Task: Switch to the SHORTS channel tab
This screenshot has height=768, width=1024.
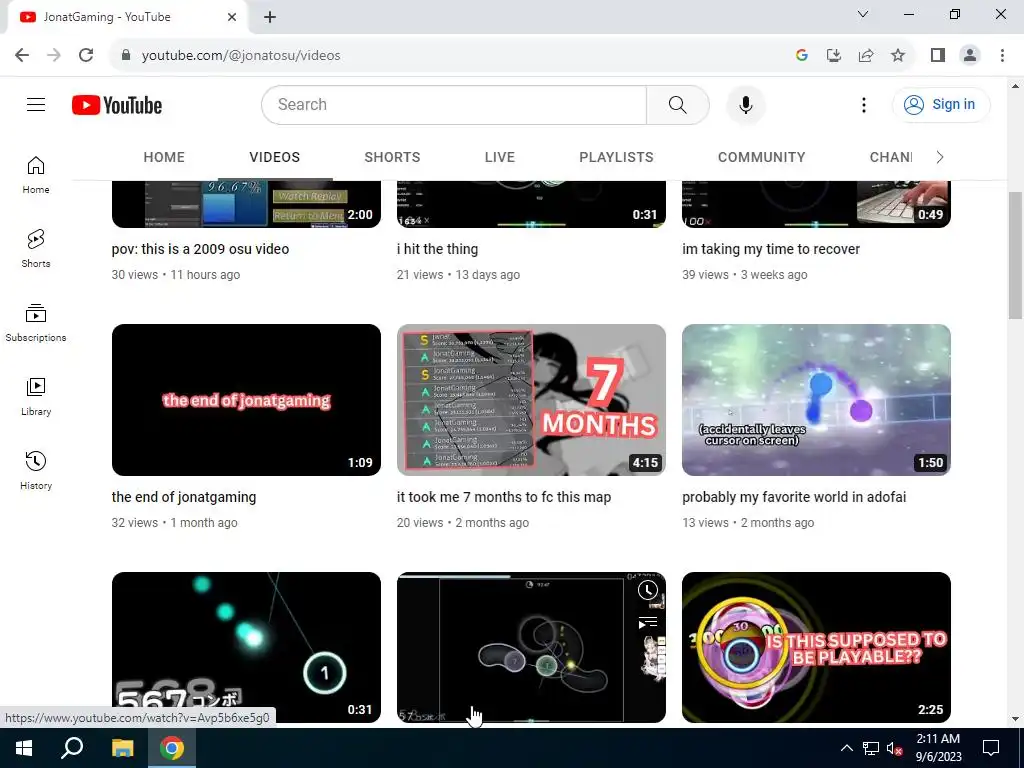Action: tap(392, 157)
